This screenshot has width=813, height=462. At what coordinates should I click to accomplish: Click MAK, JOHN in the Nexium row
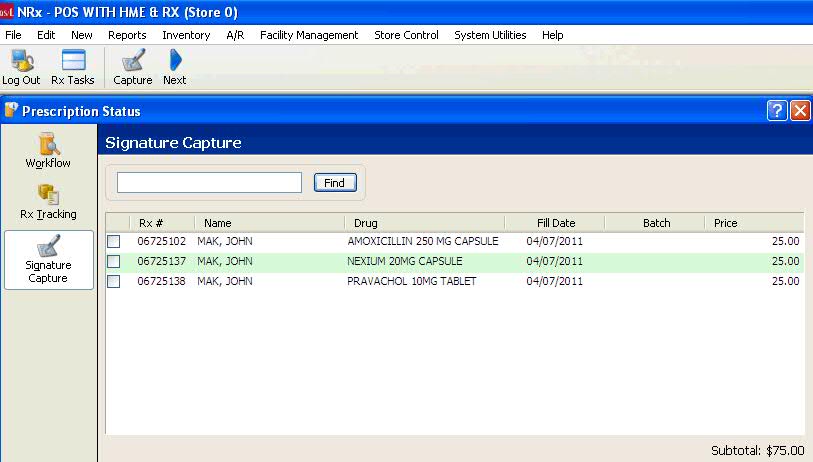225,261
